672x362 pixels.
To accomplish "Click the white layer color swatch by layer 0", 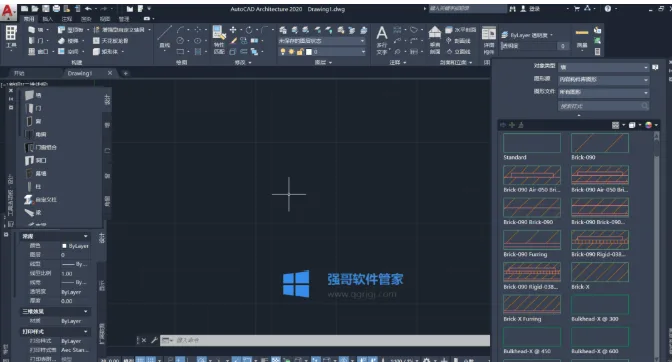I will point(309,52).
